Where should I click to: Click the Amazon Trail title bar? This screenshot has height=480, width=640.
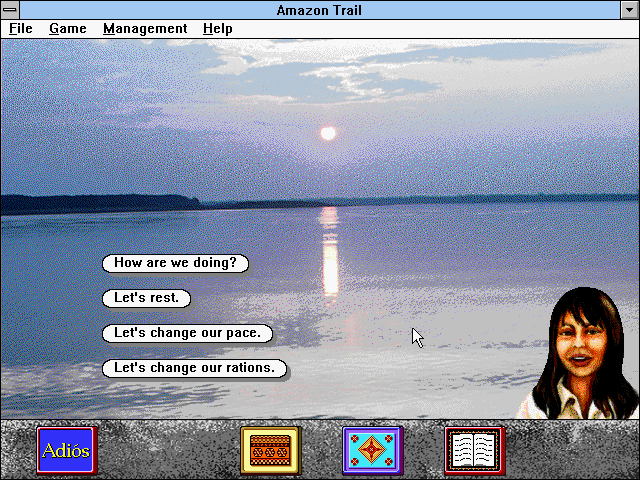tap(320, 10)
